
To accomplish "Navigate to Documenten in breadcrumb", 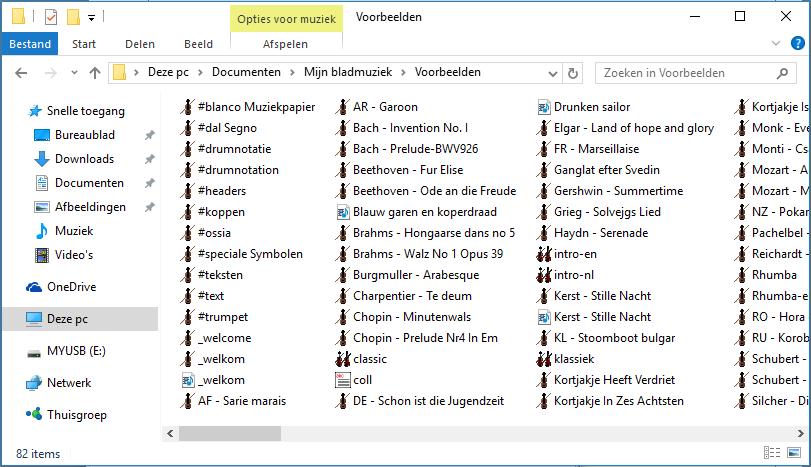I will 246,72.
